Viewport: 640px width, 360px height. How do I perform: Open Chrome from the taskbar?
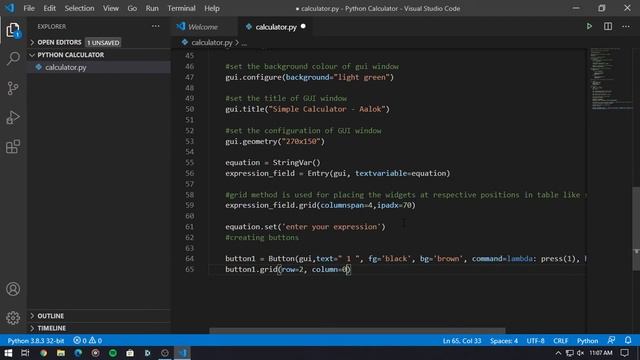[43, 353]
